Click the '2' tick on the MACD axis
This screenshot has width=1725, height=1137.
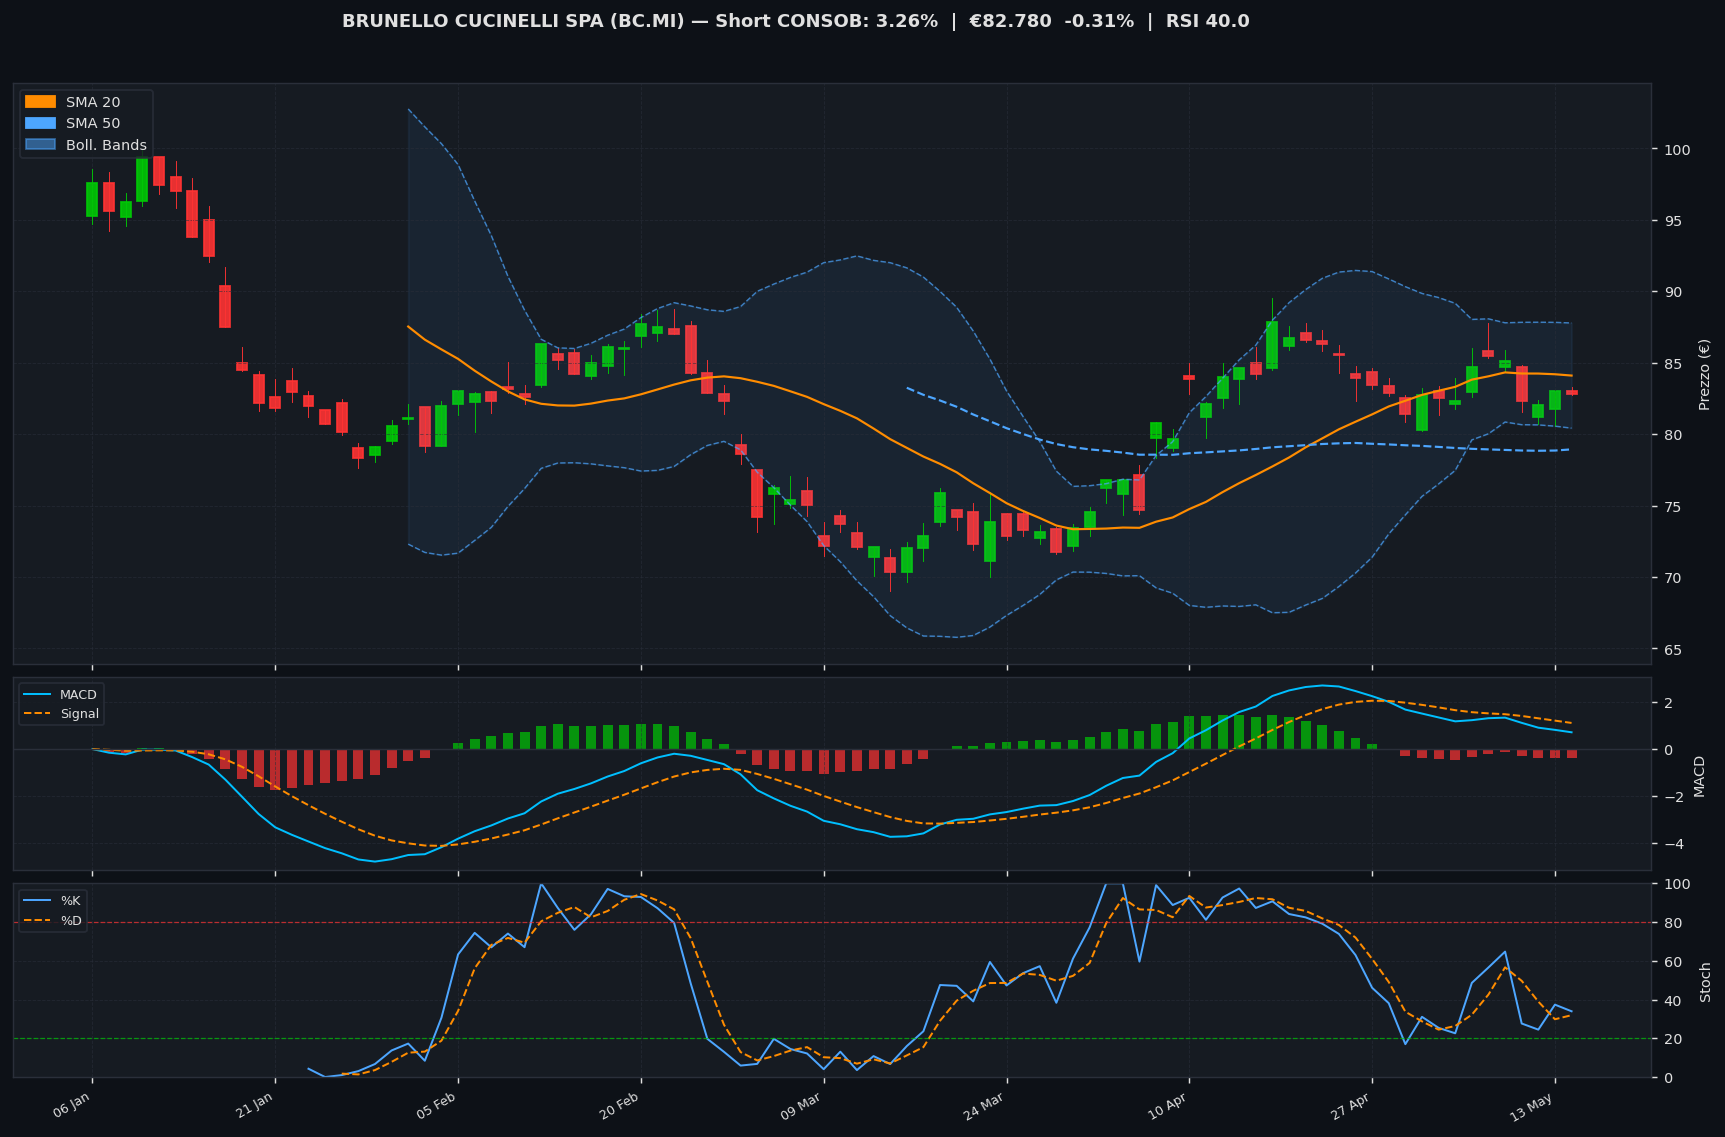coord(1666,703)
